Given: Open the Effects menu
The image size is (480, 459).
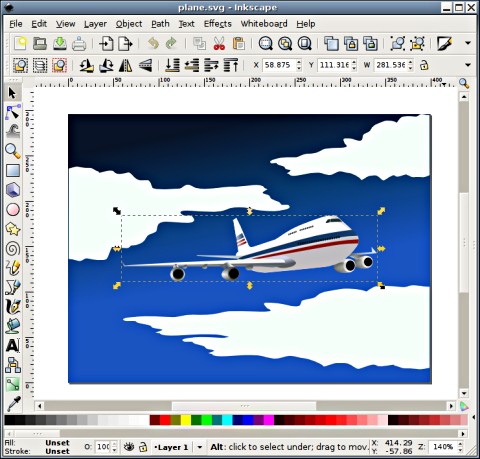Looking at the screenshot, I should (x=218, y=24).
